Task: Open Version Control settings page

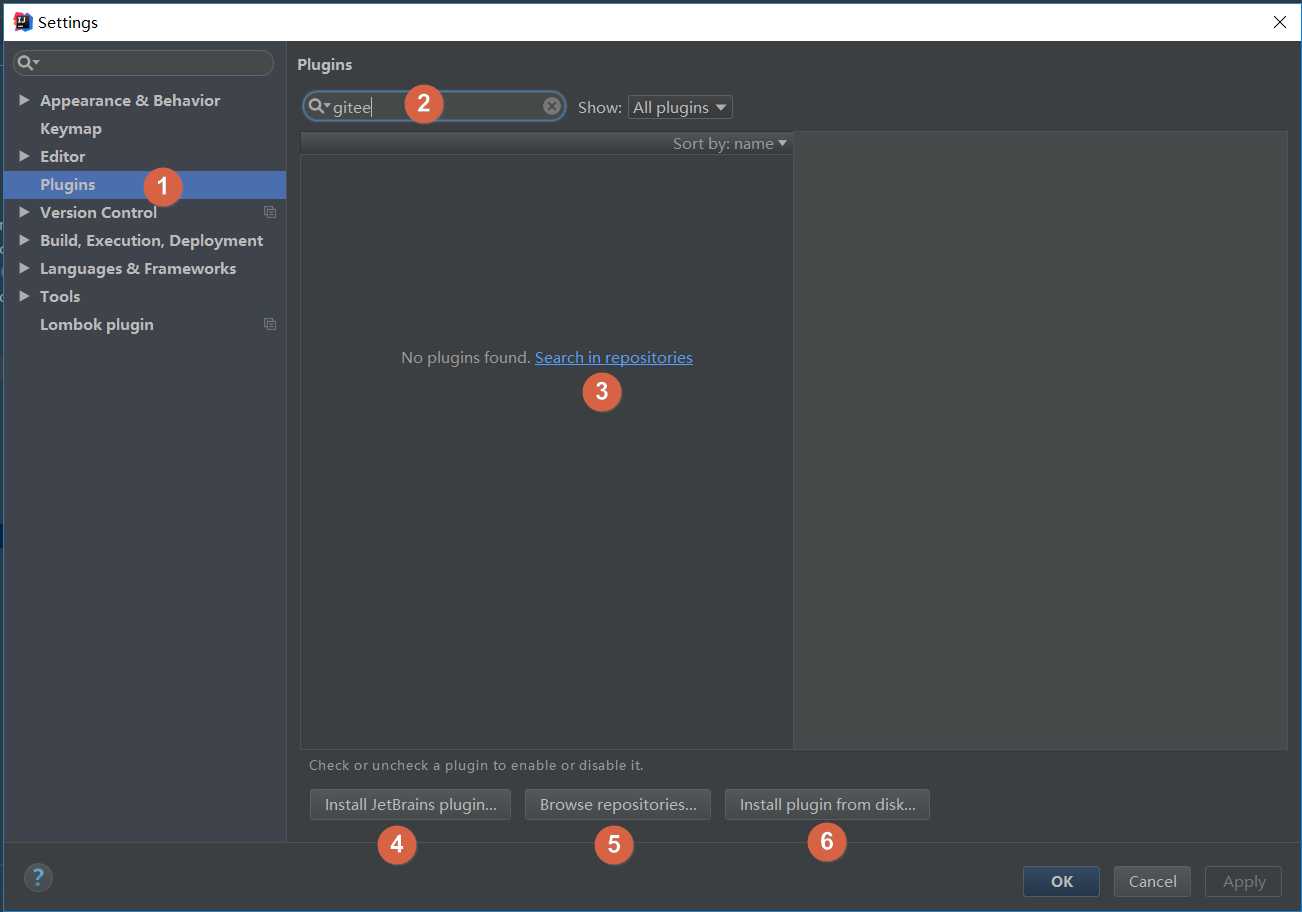Action: (98, 212)
